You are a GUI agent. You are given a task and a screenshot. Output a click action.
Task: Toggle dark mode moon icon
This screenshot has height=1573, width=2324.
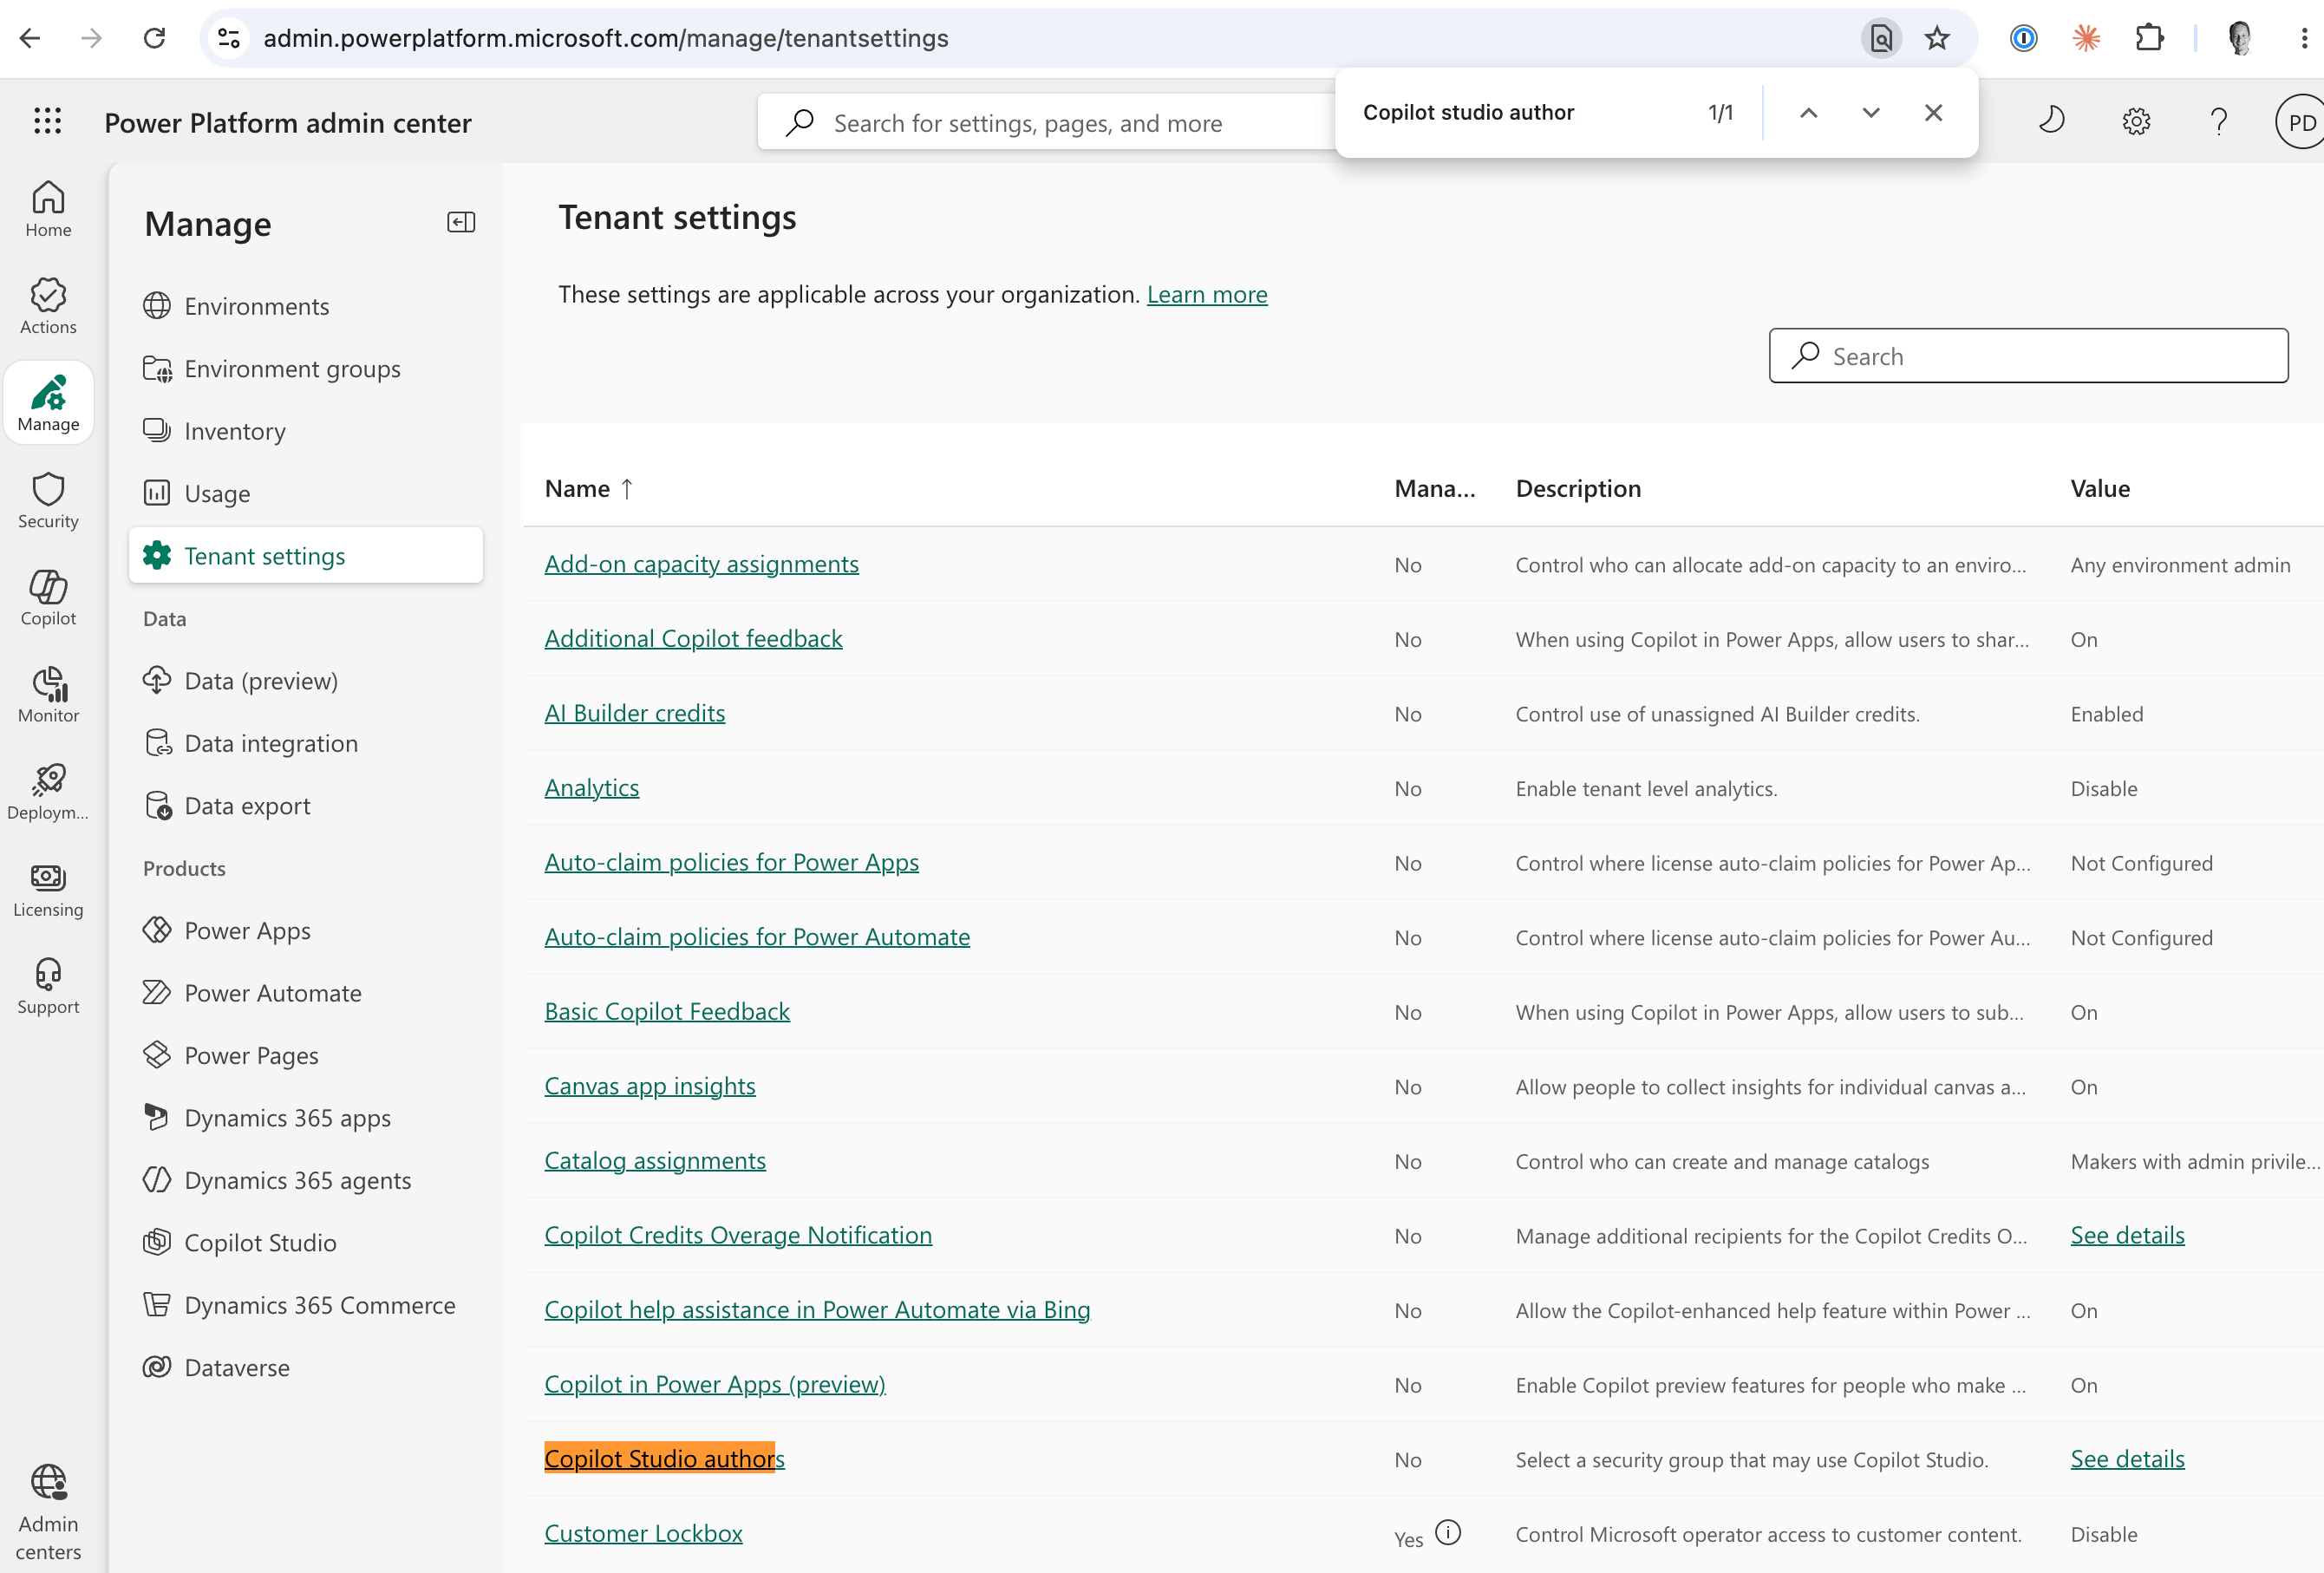point(2051,121)
